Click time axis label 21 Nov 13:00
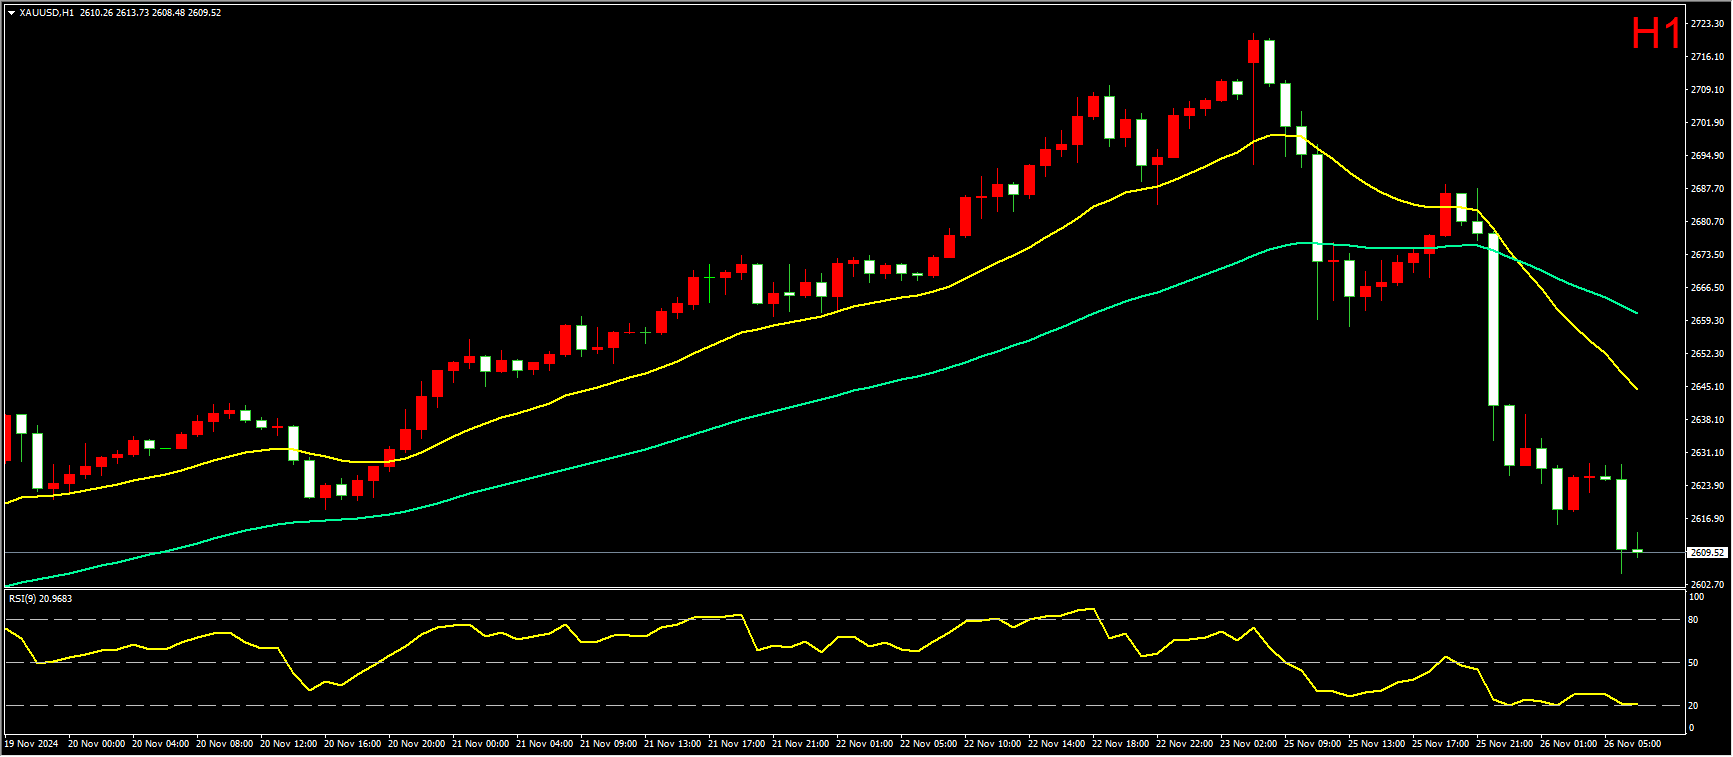The height and width of the screenshot is (757, 1733). coord(672,744)
